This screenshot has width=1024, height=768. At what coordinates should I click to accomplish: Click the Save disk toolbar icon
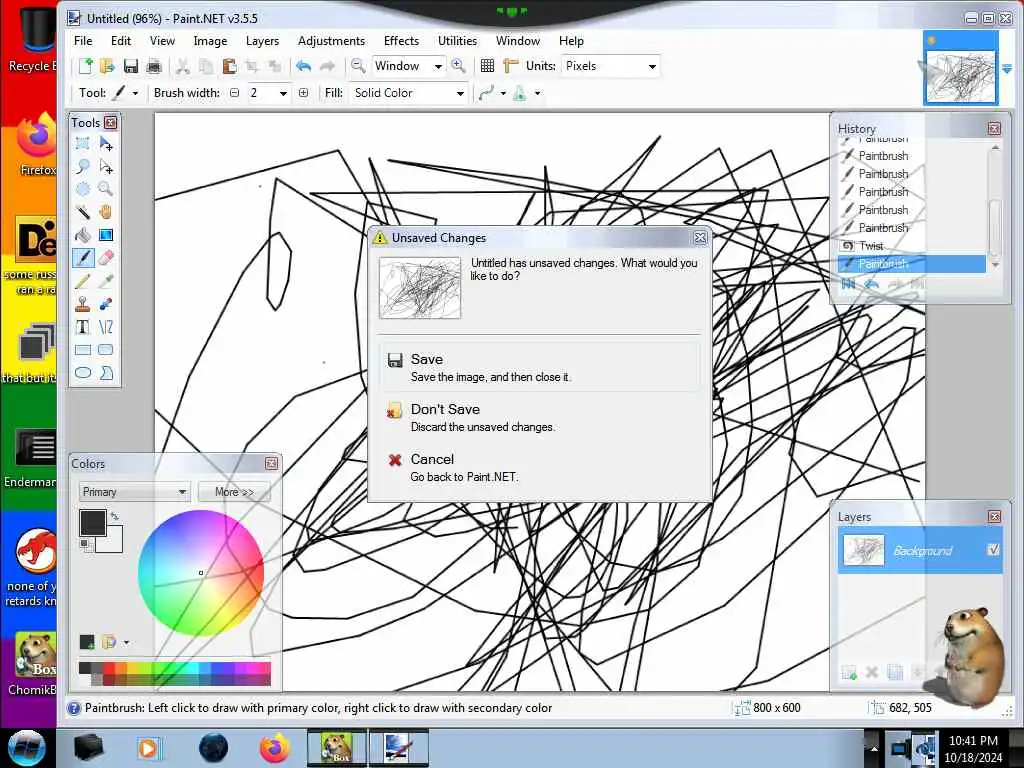pyautogui.click(x=131, y=66)
